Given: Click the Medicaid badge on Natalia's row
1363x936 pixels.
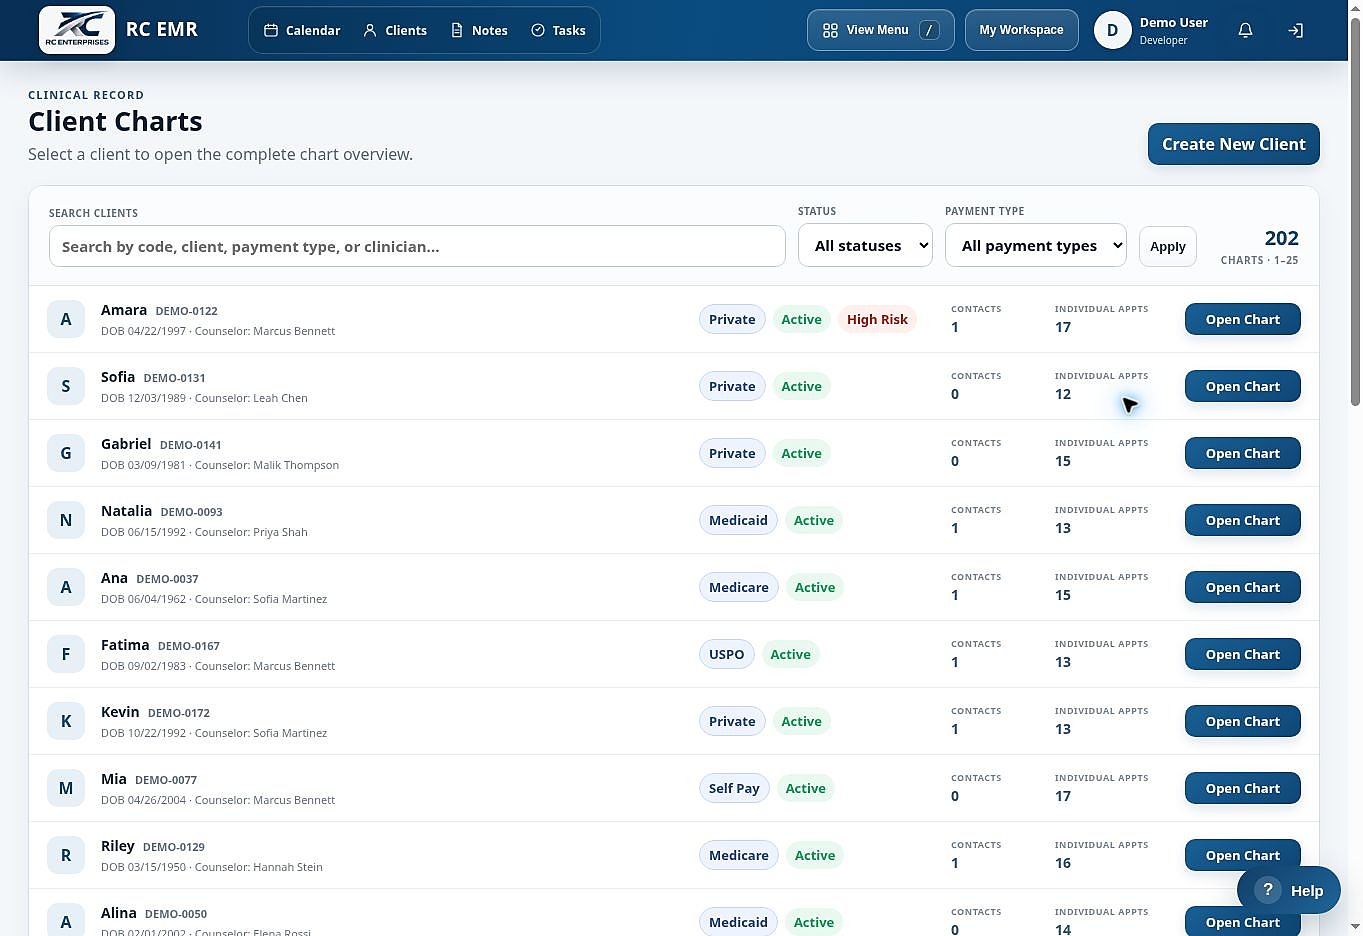Looking at the screenshot, I should click(738, 520).
